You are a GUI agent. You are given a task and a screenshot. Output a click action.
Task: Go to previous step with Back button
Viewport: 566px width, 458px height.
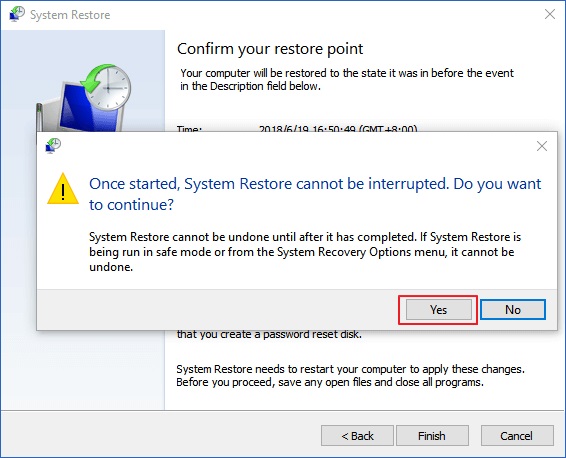pos(357,436)
